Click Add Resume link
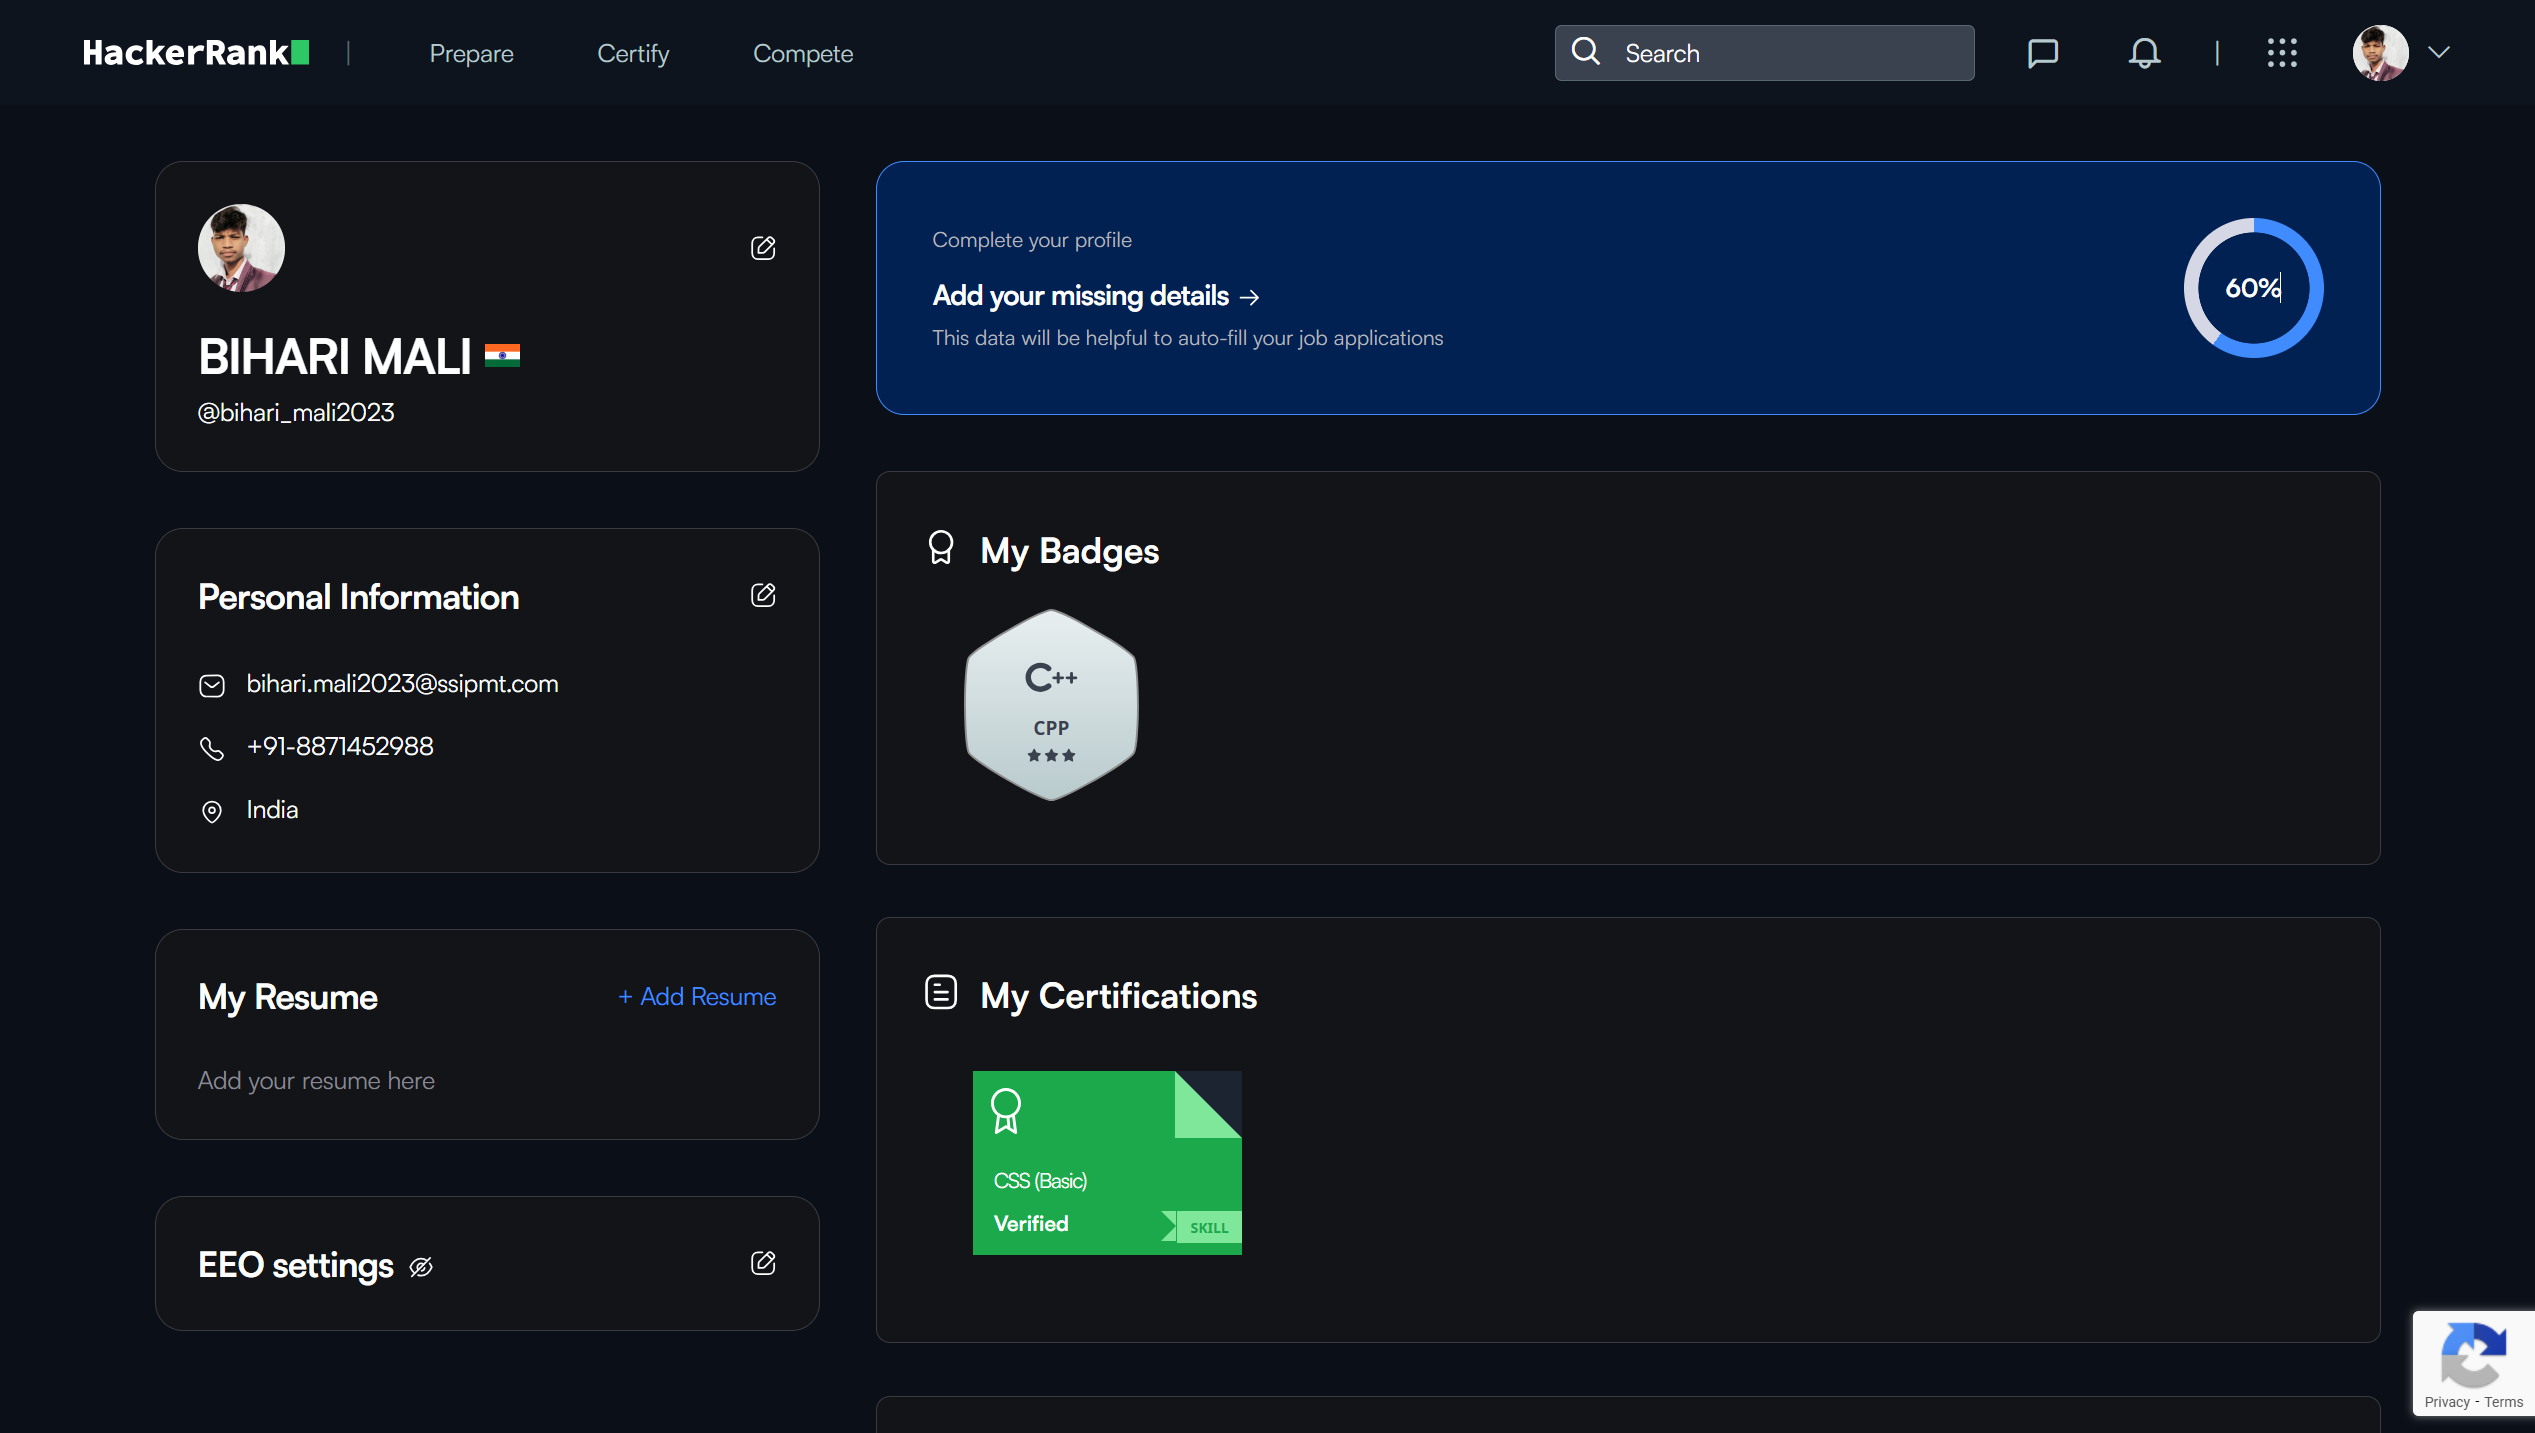 point(697,997)
